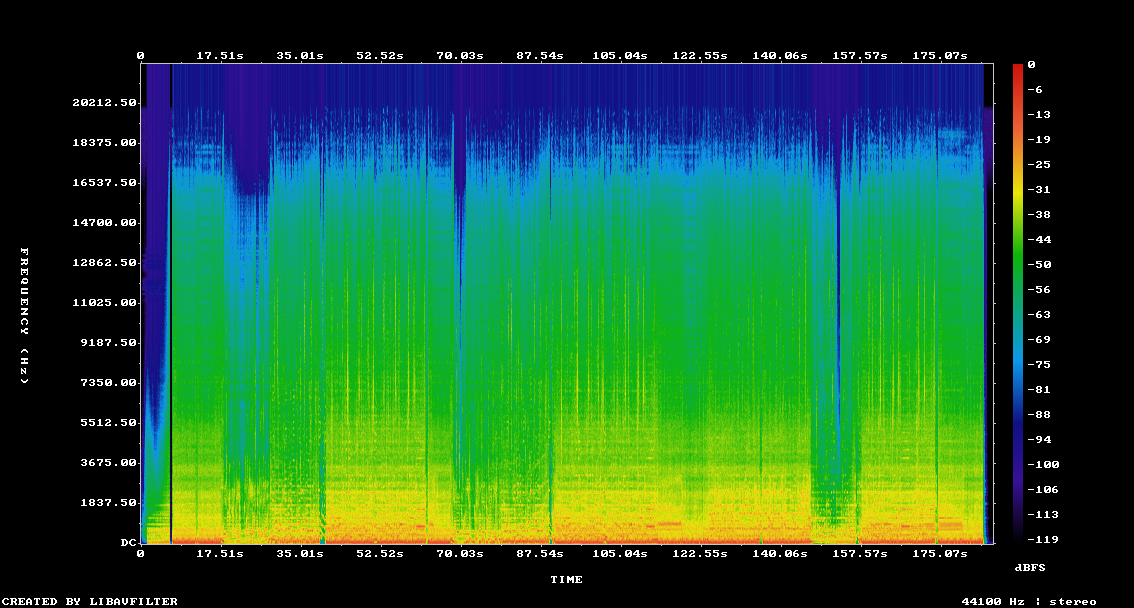Click the 44100 Hz : stereo label
This screenshot has width=1134, height=608.
pos(1029,601)
